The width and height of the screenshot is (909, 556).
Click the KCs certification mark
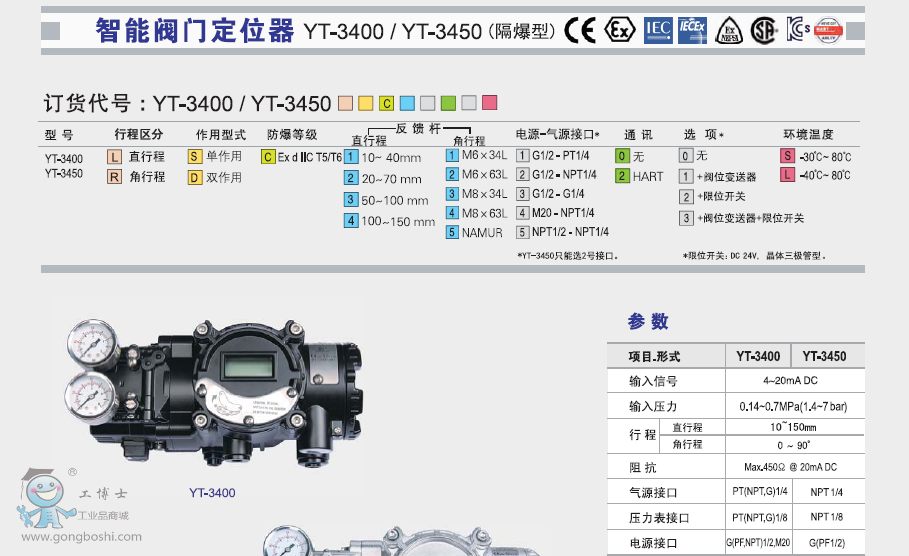(x=798, y=29)
